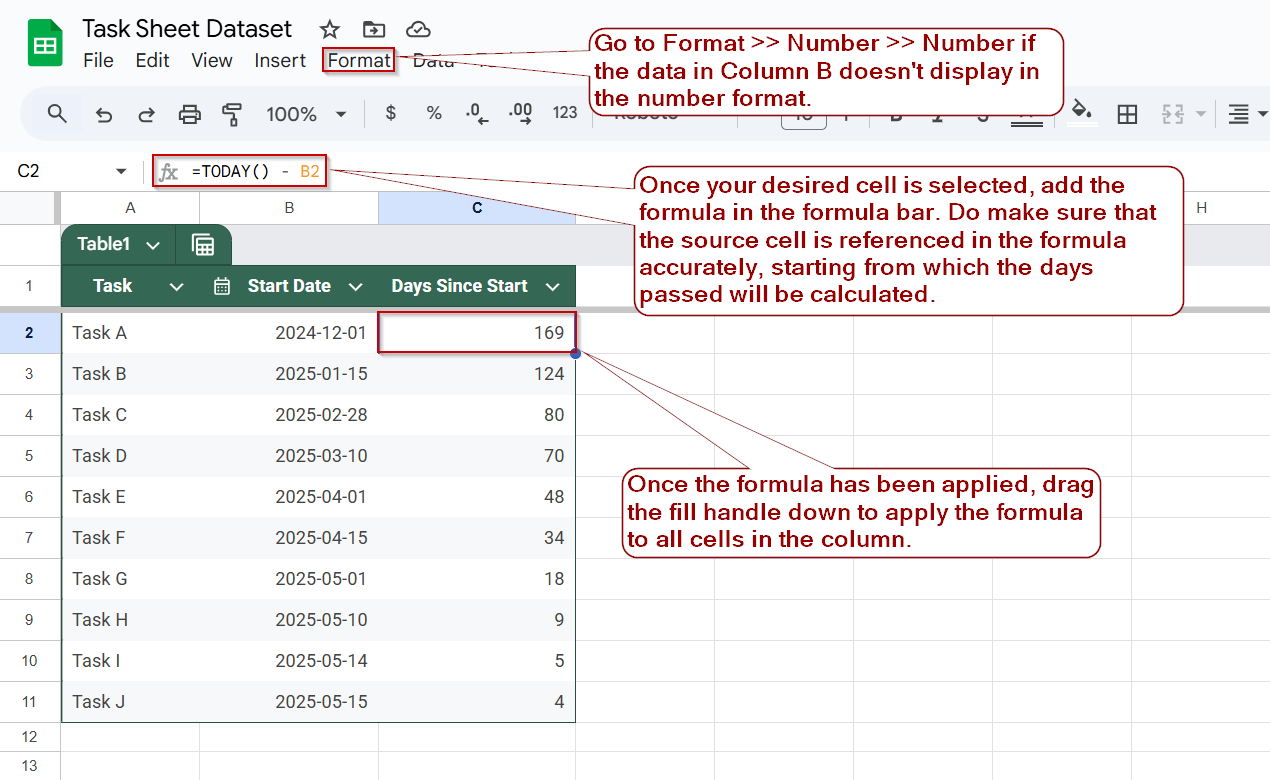Star the Task Sheet Dataset document

point(329,29)
